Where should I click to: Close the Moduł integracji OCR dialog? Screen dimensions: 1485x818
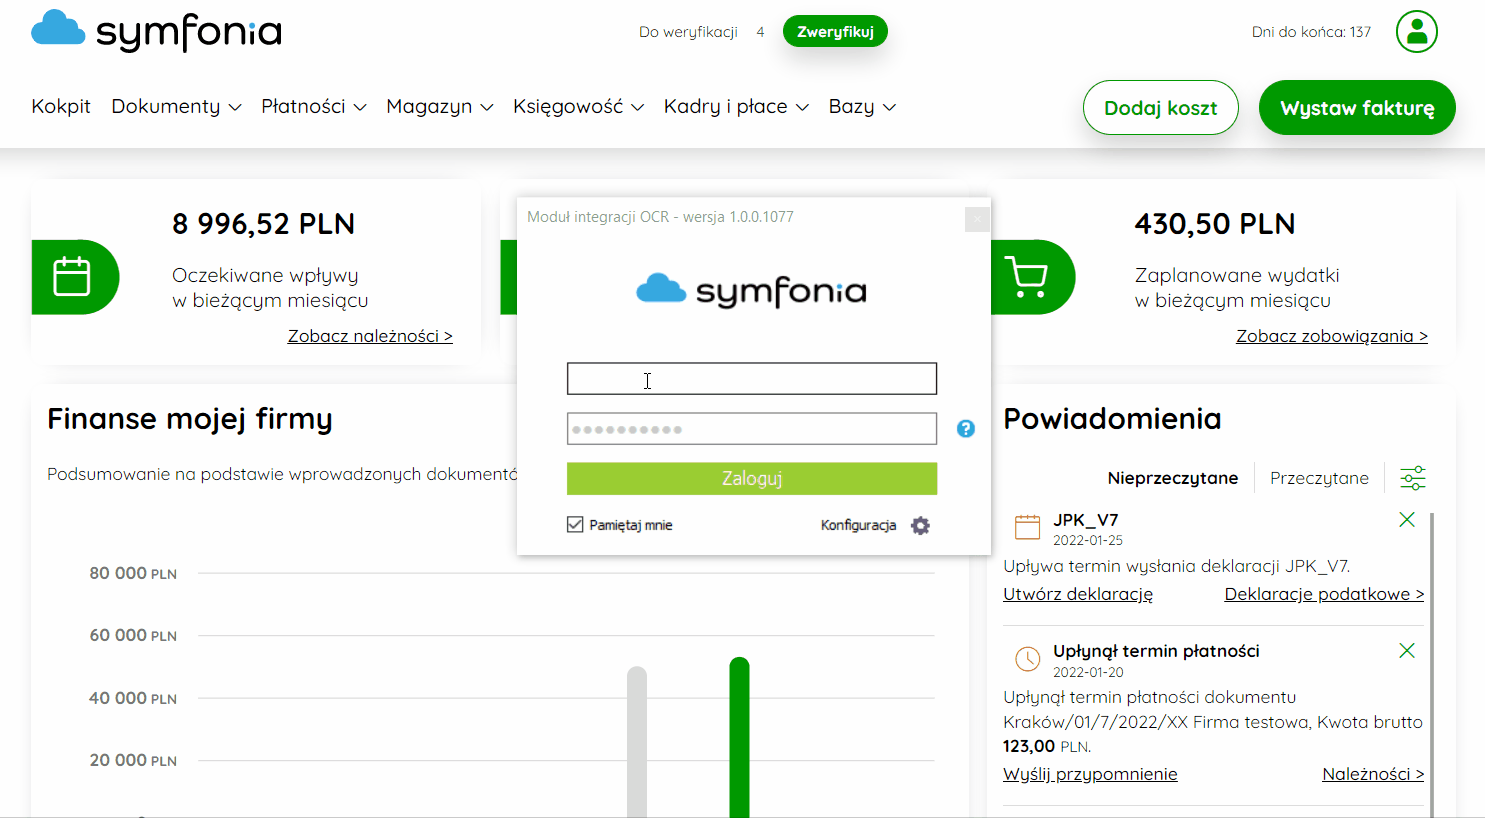(977, 219)
